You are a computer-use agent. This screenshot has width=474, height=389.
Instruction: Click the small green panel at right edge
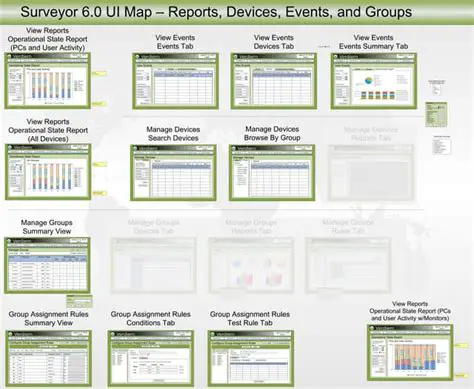[436, 114]
